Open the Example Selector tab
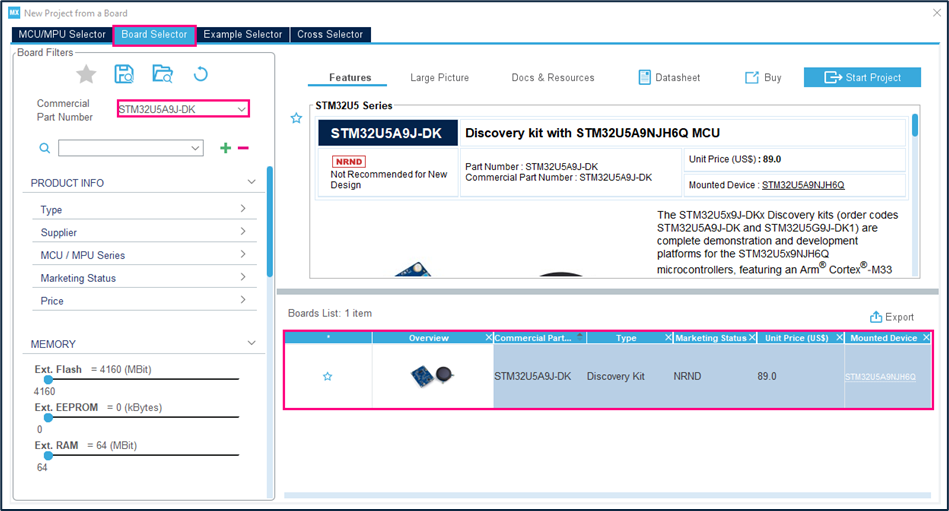949x511 pixels. [243, 35]
